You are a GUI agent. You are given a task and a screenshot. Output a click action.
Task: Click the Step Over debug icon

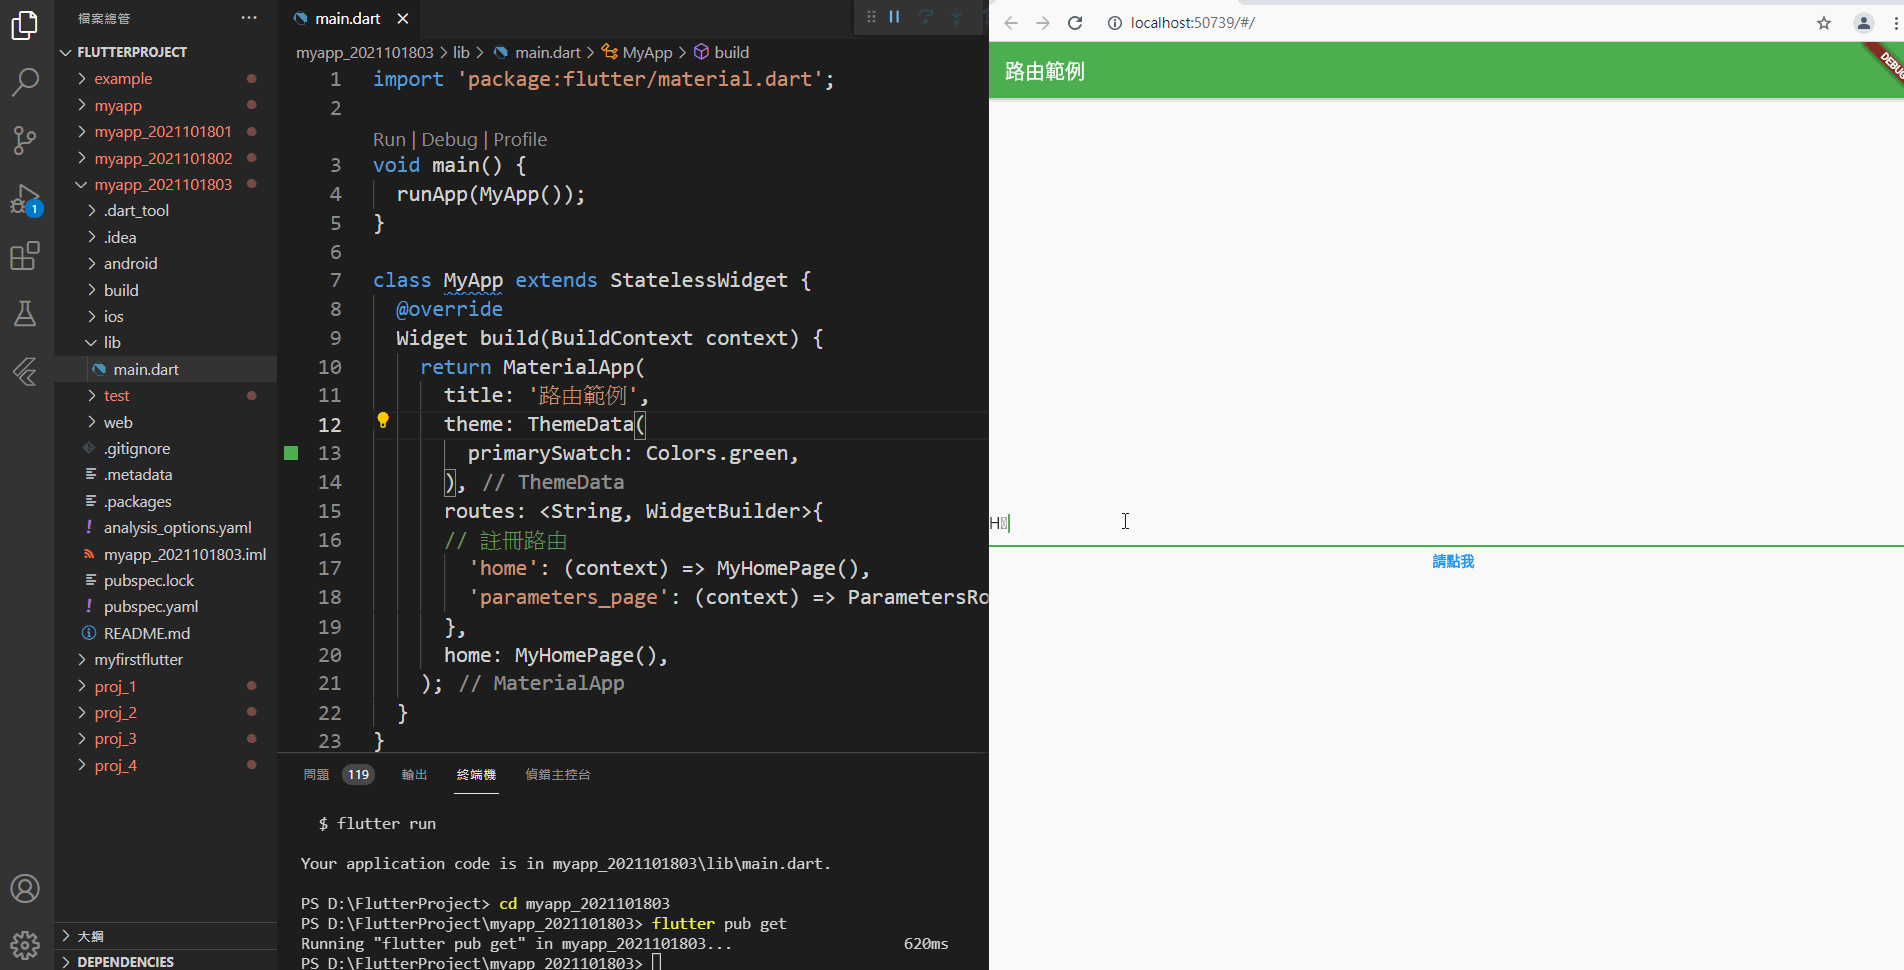coord(926,17)
